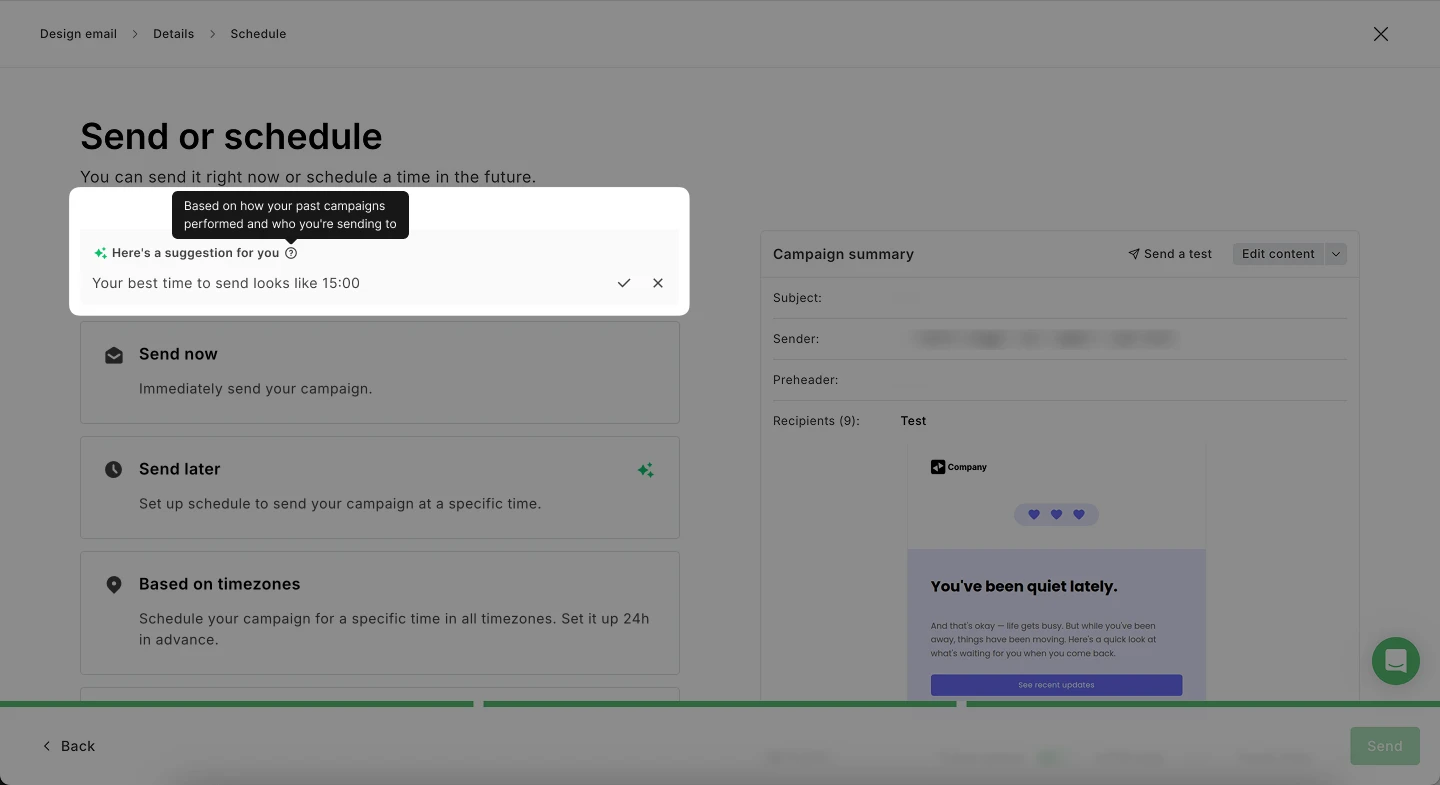Select the Based on timezones option

click(x=380, y=613)
